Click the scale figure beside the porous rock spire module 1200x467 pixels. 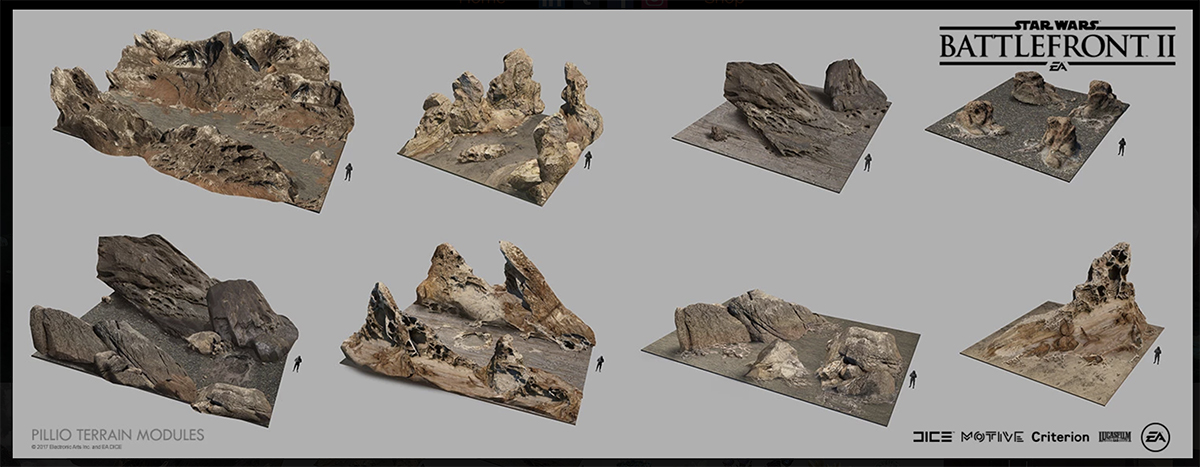[1158, 354]
